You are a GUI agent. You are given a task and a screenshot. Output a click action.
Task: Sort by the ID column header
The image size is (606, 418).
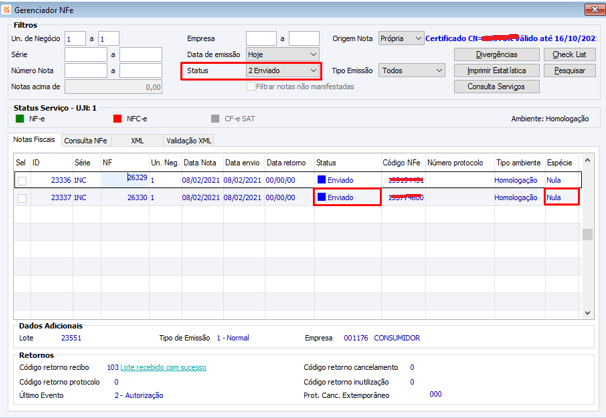pyautogui.click(x=52, y=163)
